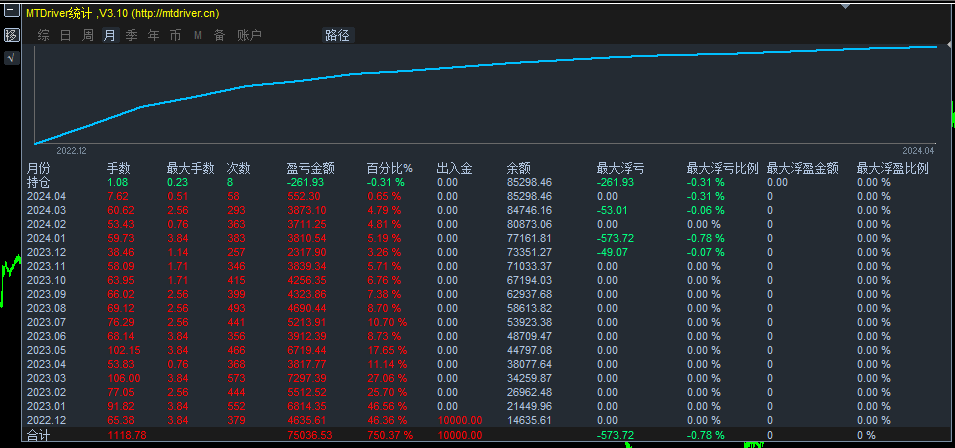Open the 币 currency tab
This screenshot has width=955, height=448.
coord(175,35)
